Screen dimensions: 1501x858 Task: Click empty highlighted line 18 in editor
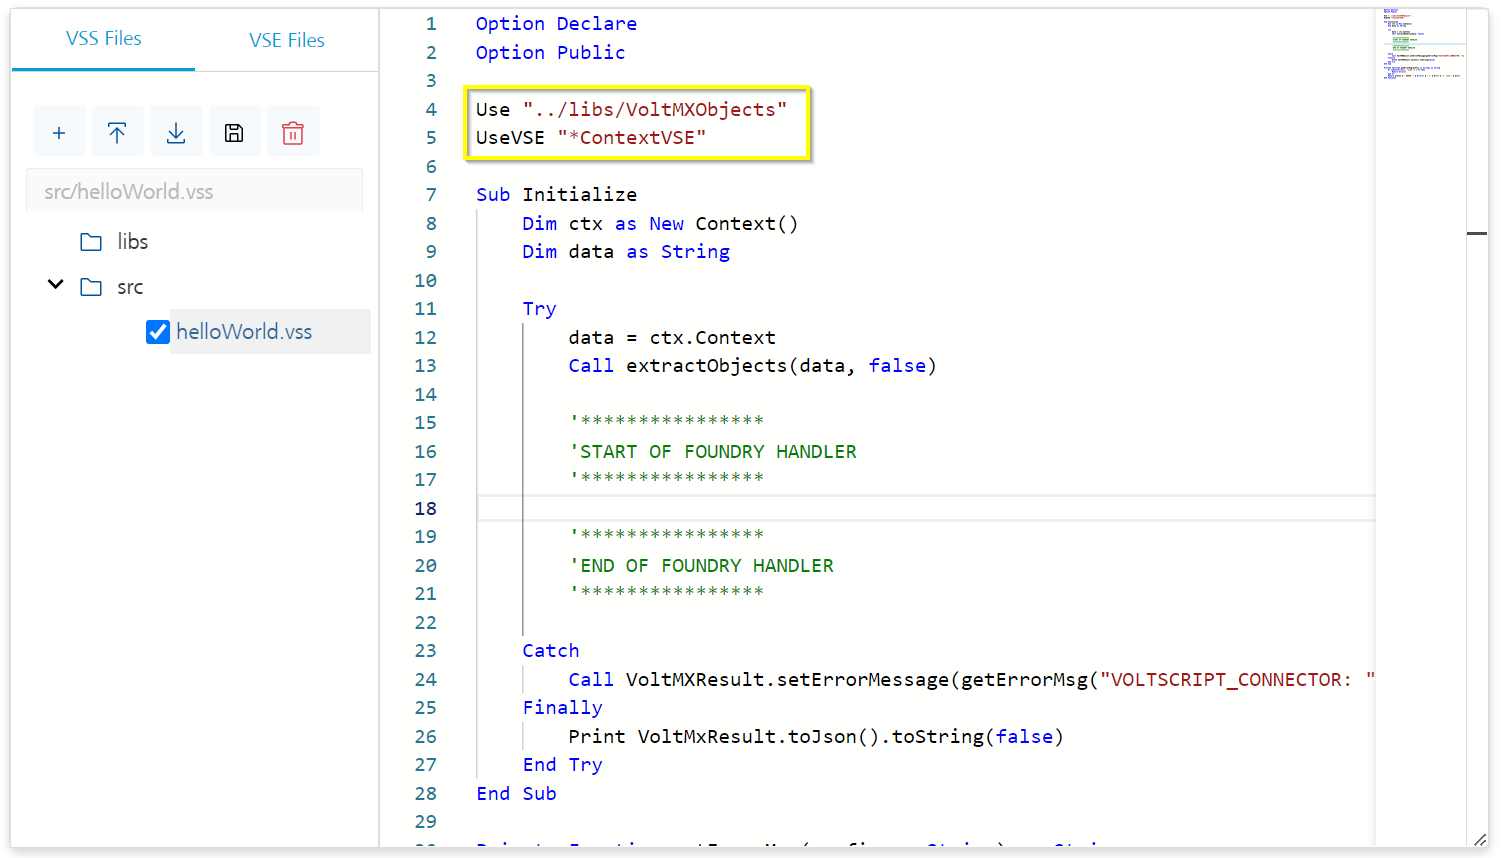(x=926, y=508)
